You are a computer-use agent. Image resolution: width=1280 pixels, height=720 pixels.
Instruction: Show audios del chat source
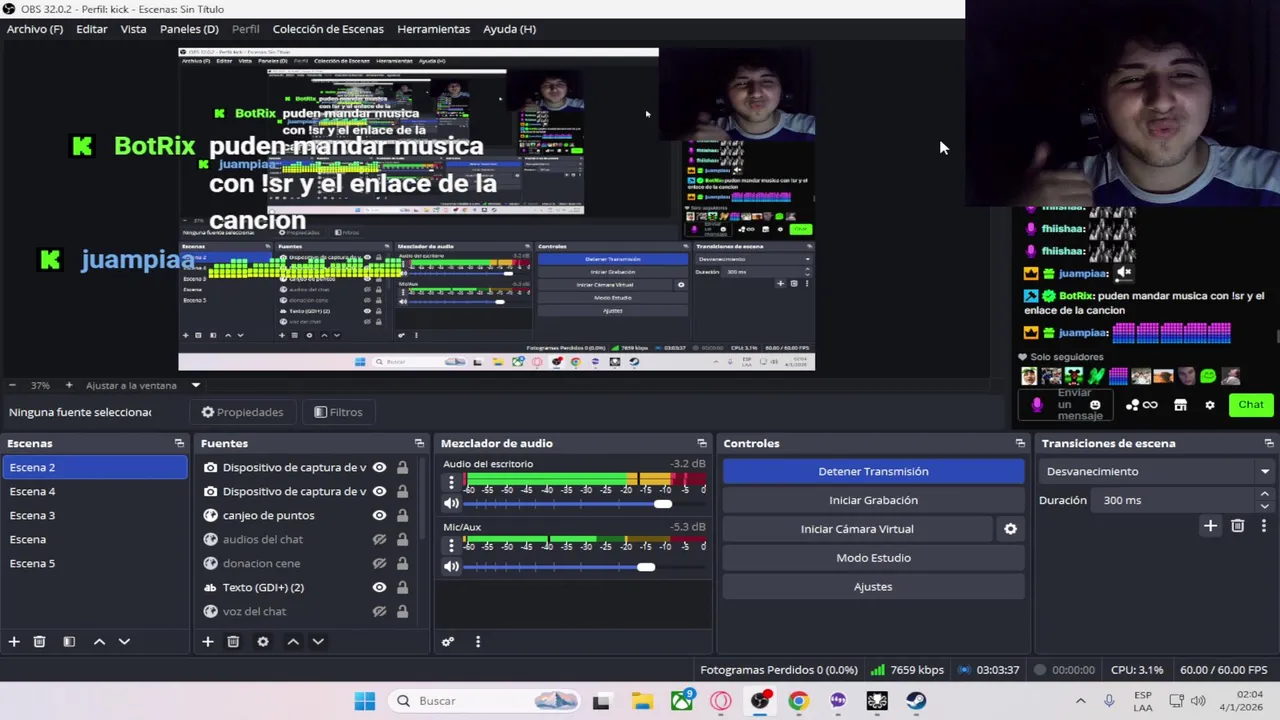pyautogui.click(x=379, y=539)
